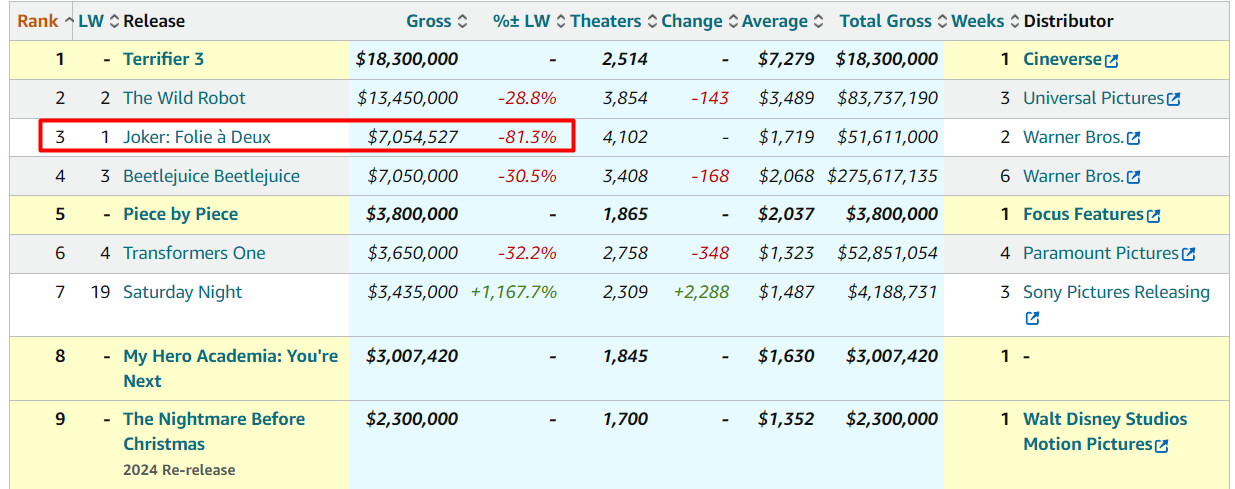
Task: Open external link icon next to Cineverse
Action: 1111,60
